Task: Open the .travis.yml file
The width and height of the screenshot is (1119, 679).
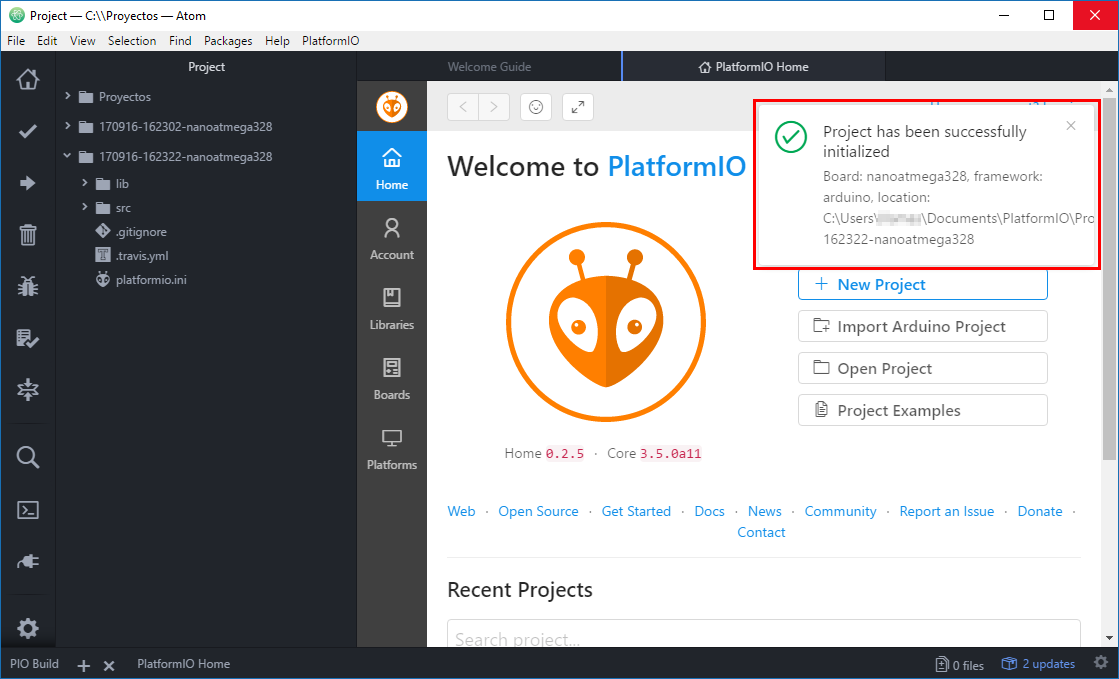Action: tap(142, 256)
